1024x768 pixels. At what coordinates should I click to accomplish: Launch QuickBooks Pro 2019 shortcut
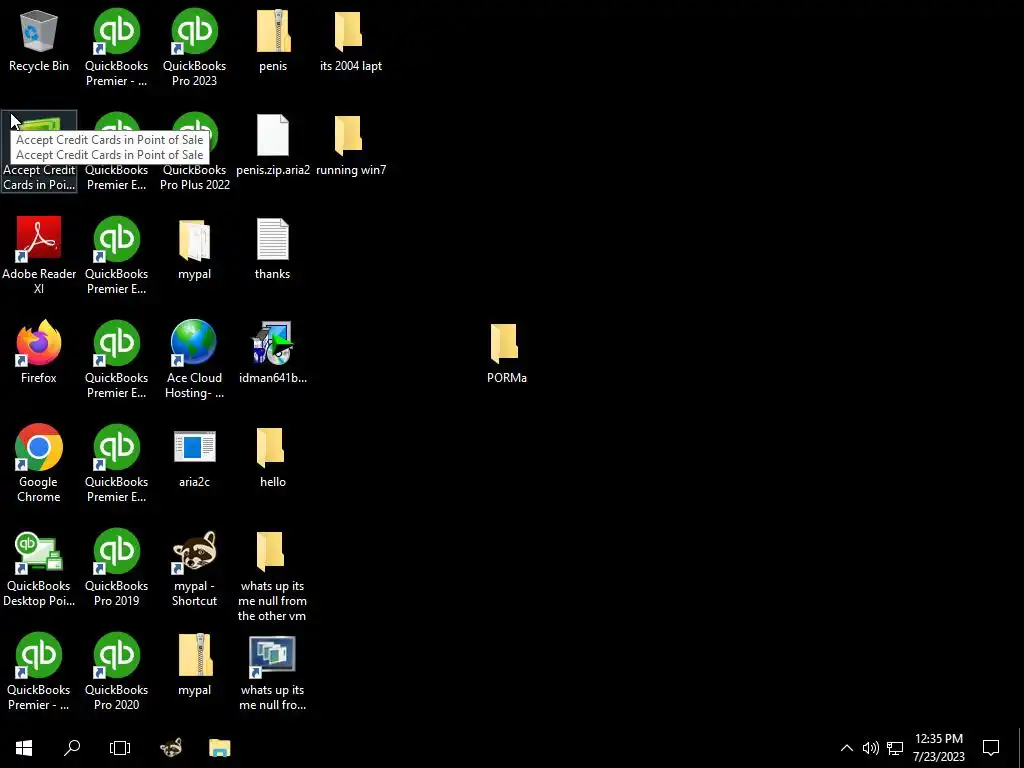click(x=116, y=568)
